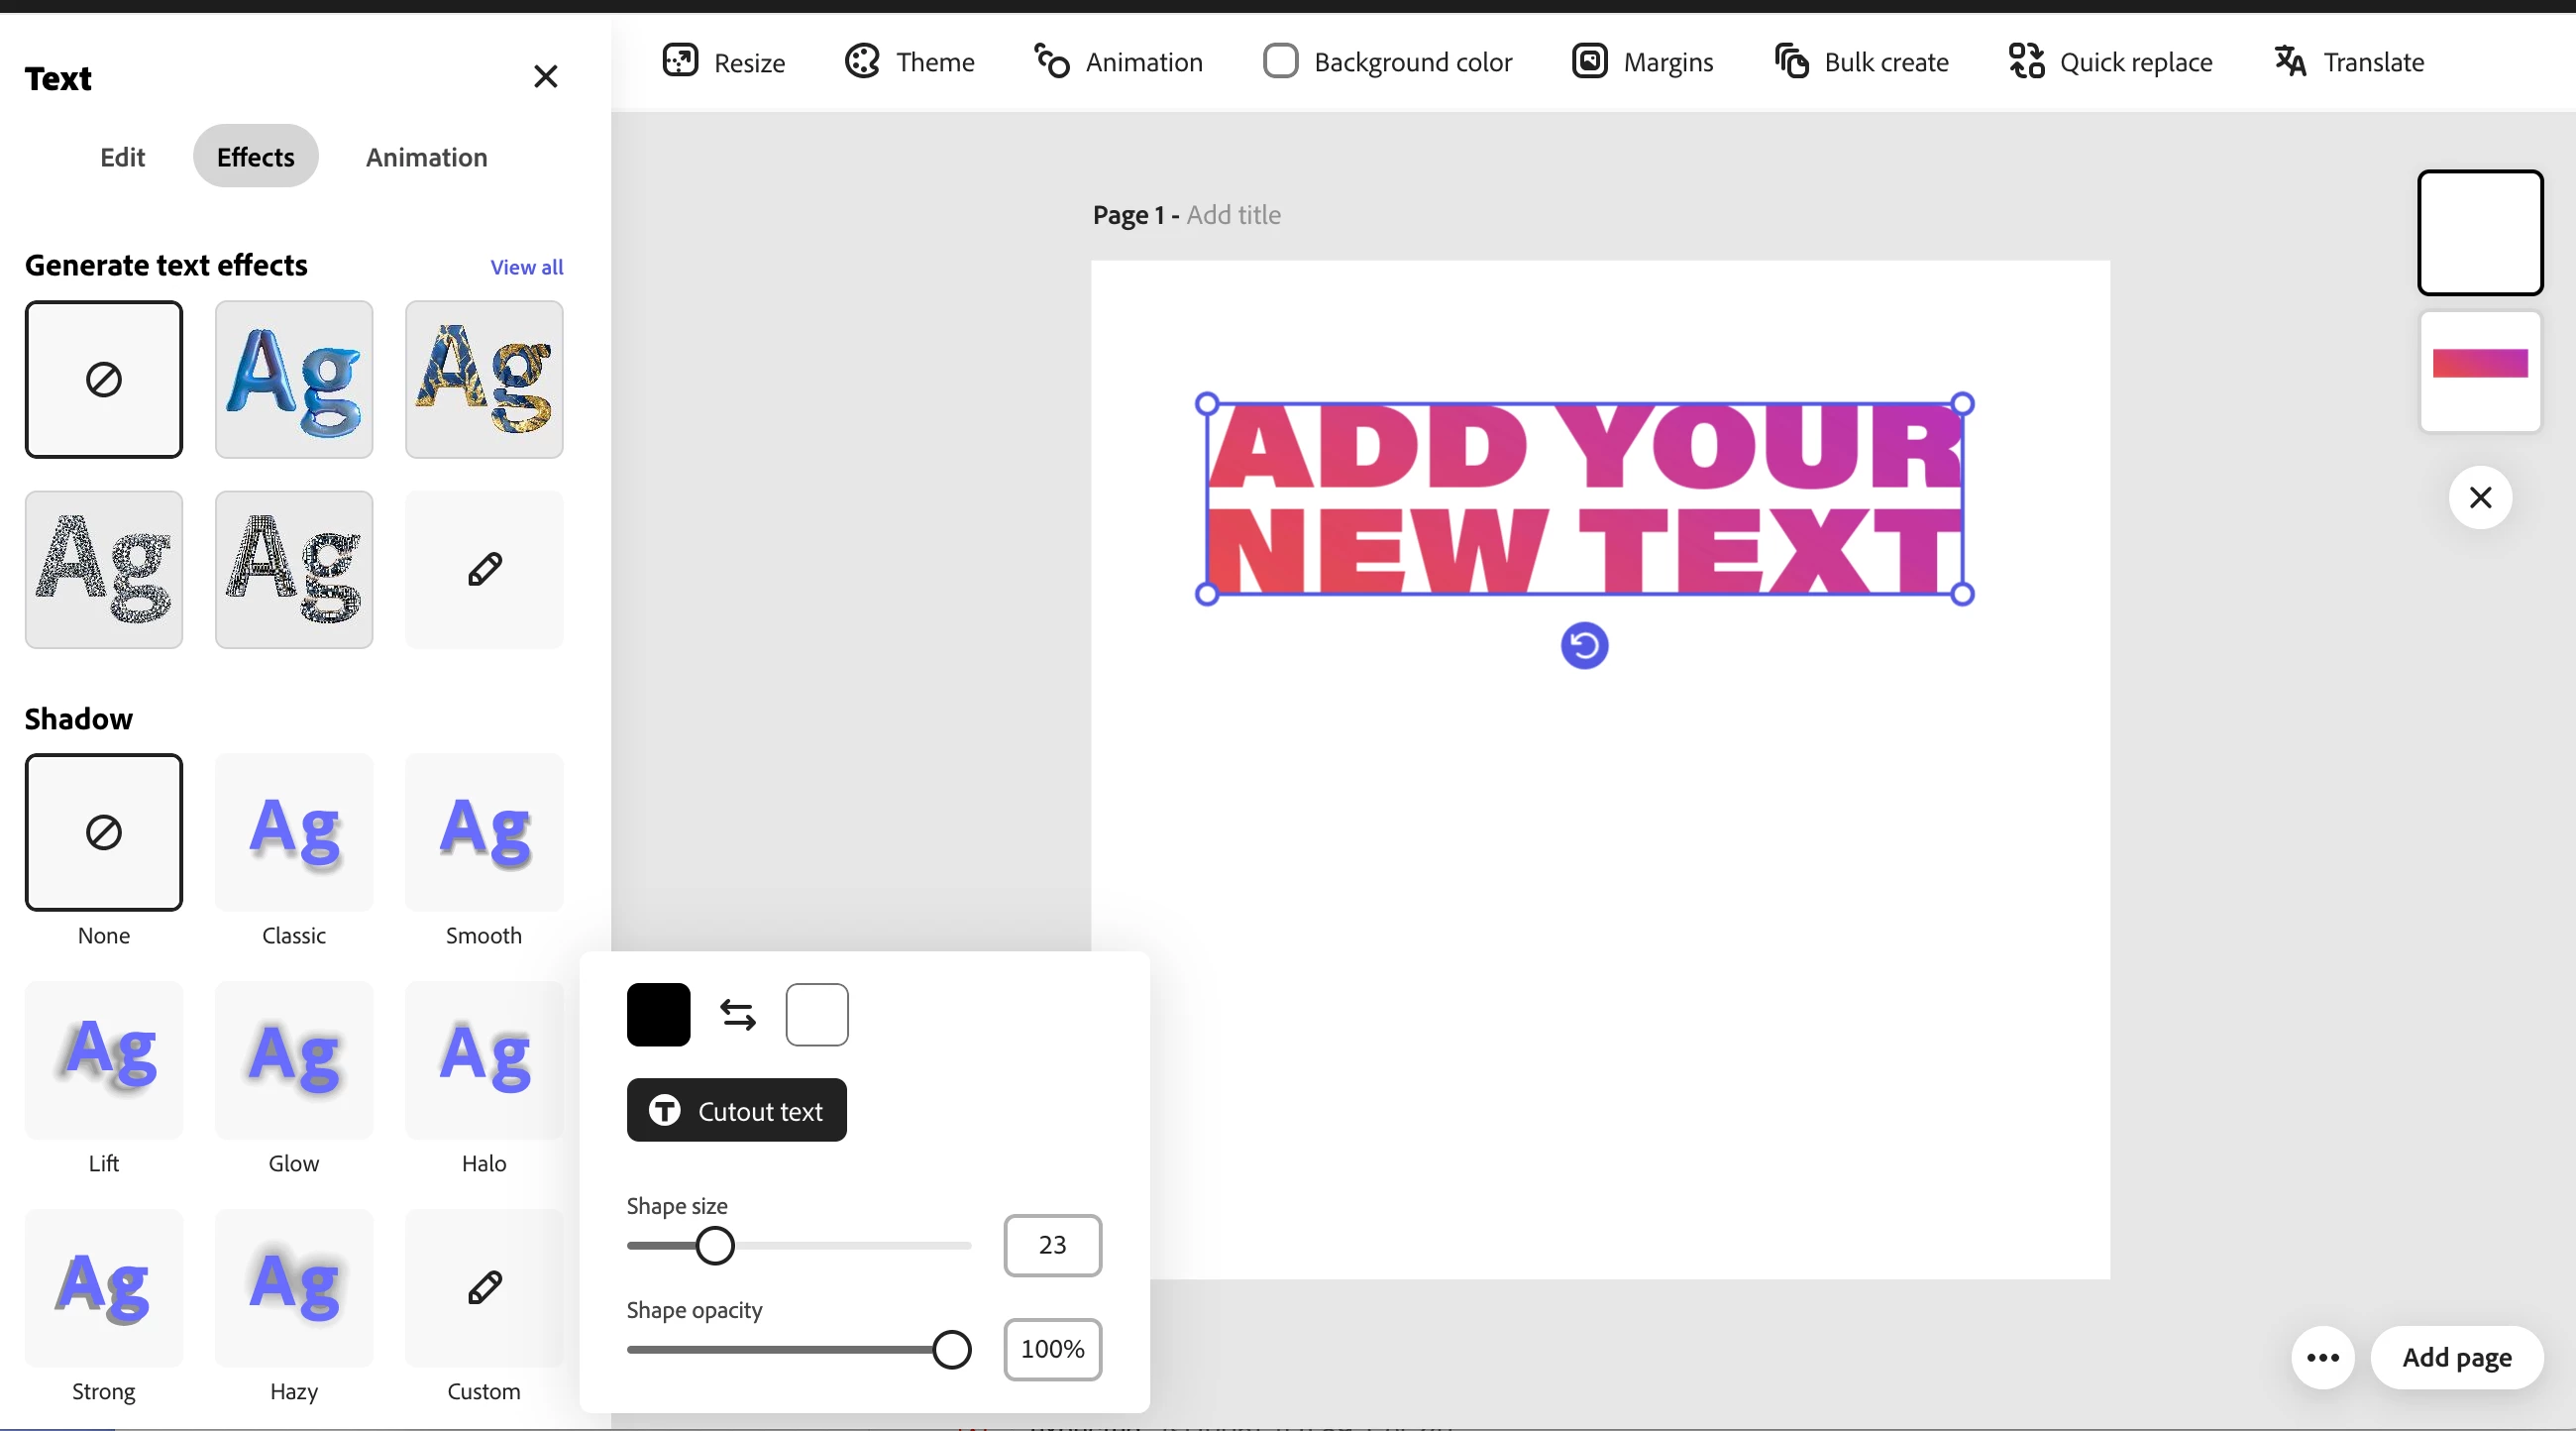Switch to Animation tab in Text panel
Image resolution: width=2576 pixels, height=1431 pixels.
pos(426,157)
